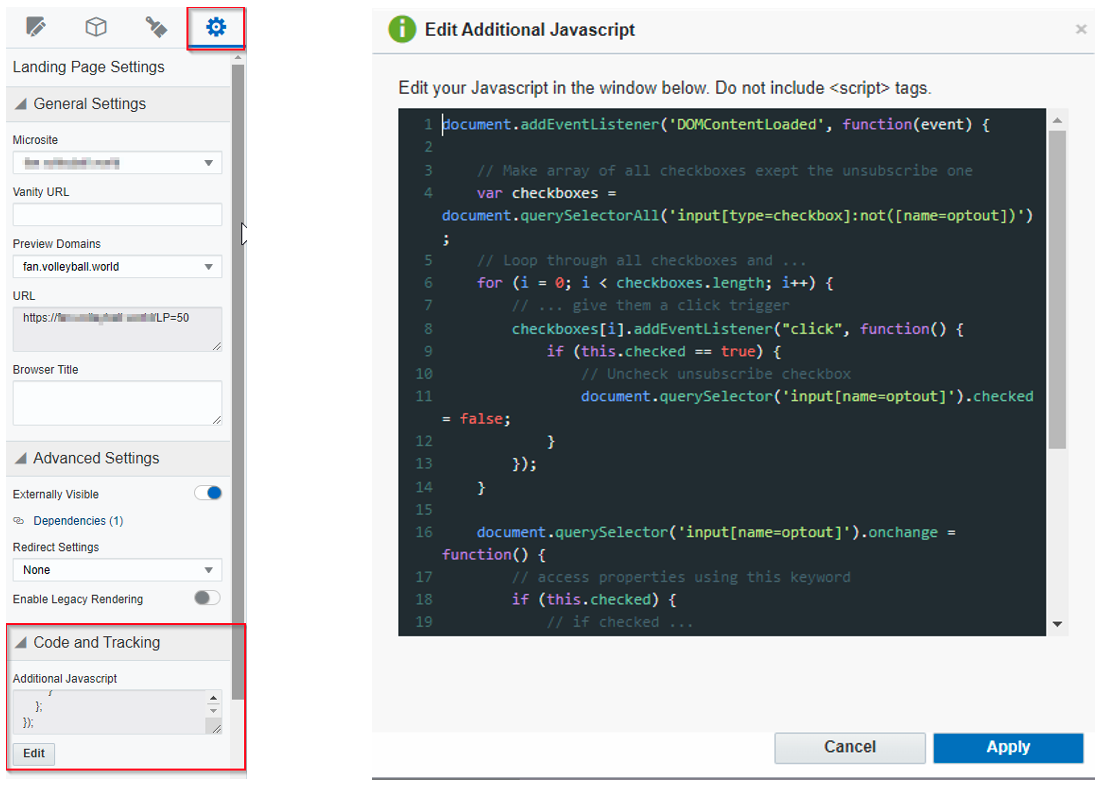Click line 18 'if (this.checked) {'

(594, 599)
